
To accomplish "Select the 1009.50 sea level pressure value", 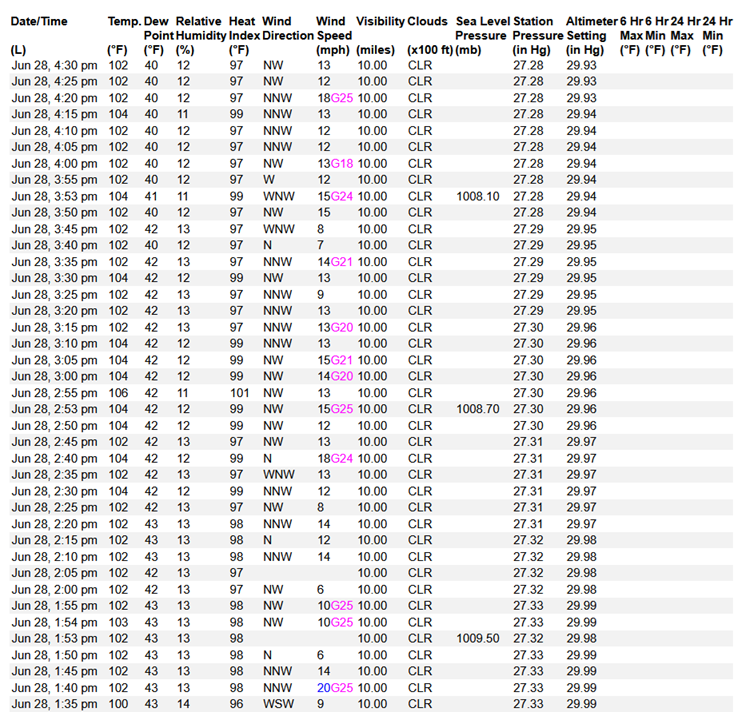I will click(477, 637).
